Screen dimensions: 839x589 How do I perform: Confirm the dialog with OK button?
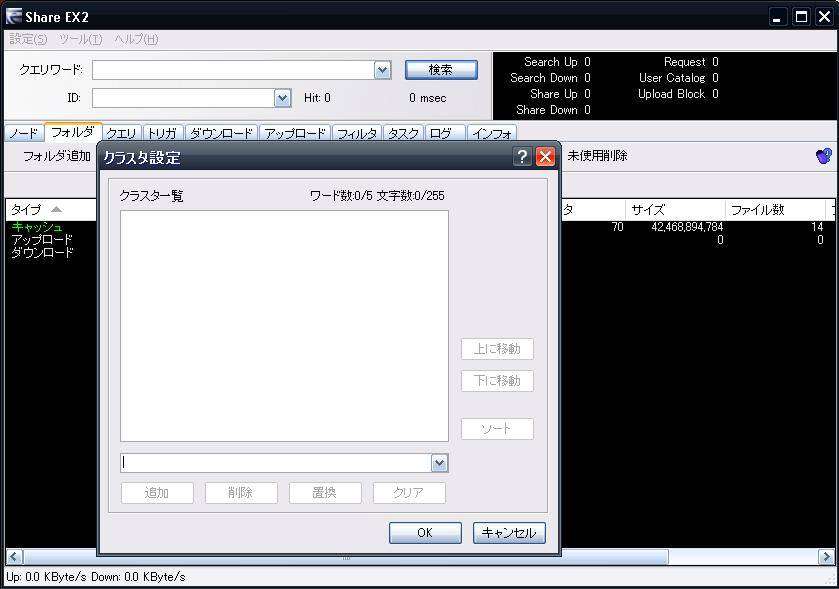(425, 533)
